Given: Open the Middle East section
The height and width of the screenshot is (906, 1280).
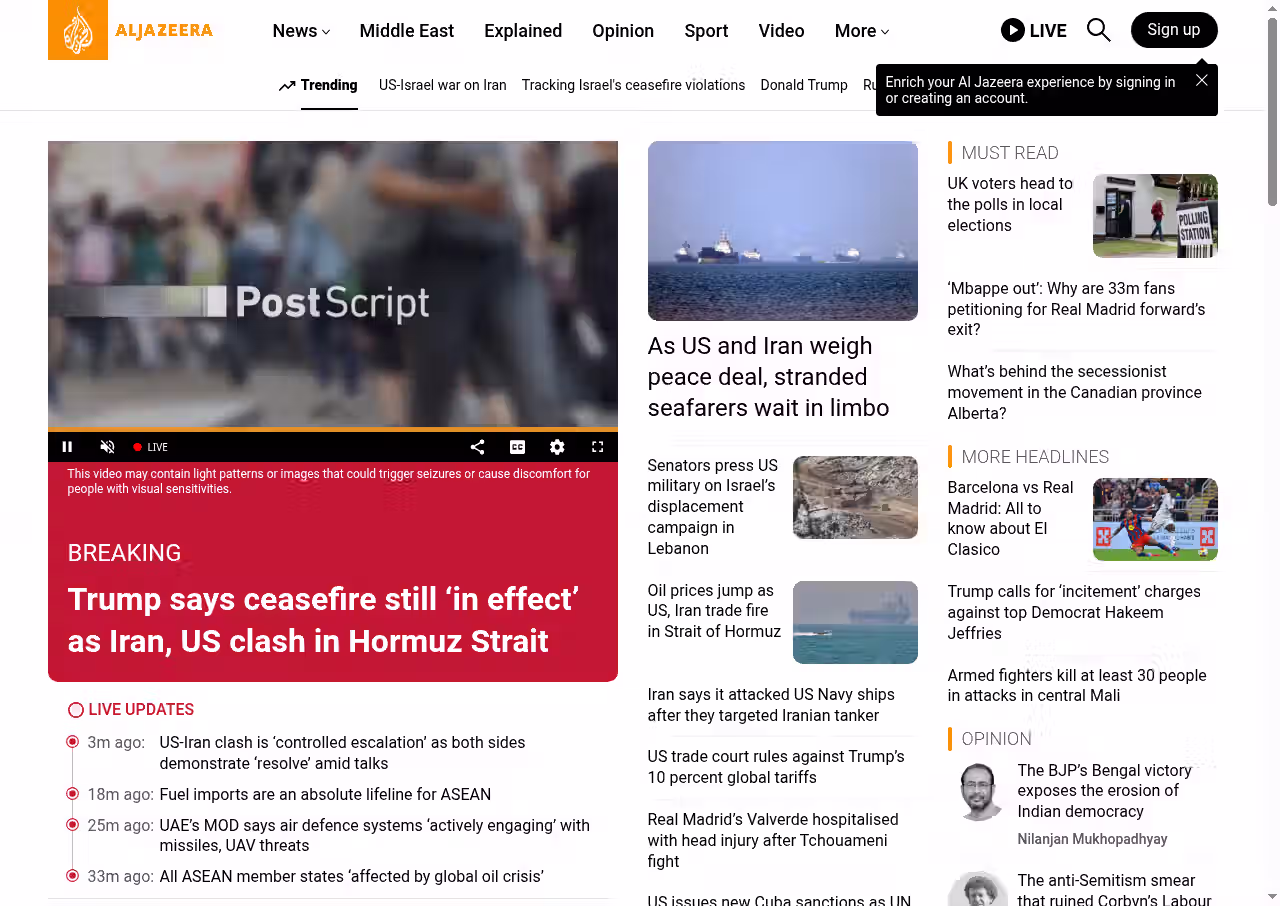Looking at the screenshot, I should [407, 31].
